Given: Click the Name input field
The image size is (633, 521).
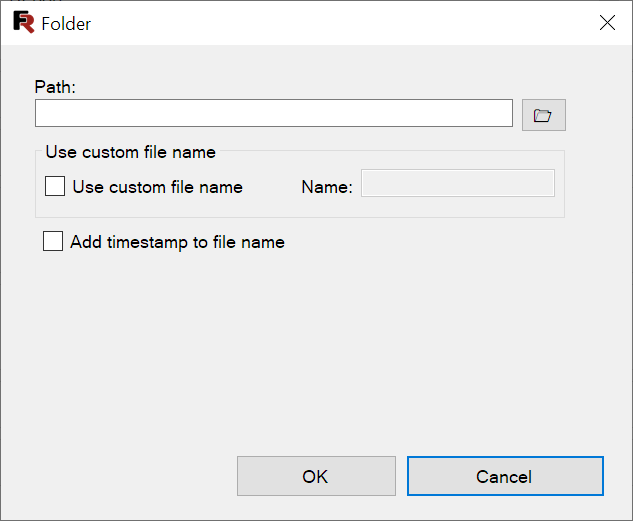Looking at the screenshot, I should (458, 183).
